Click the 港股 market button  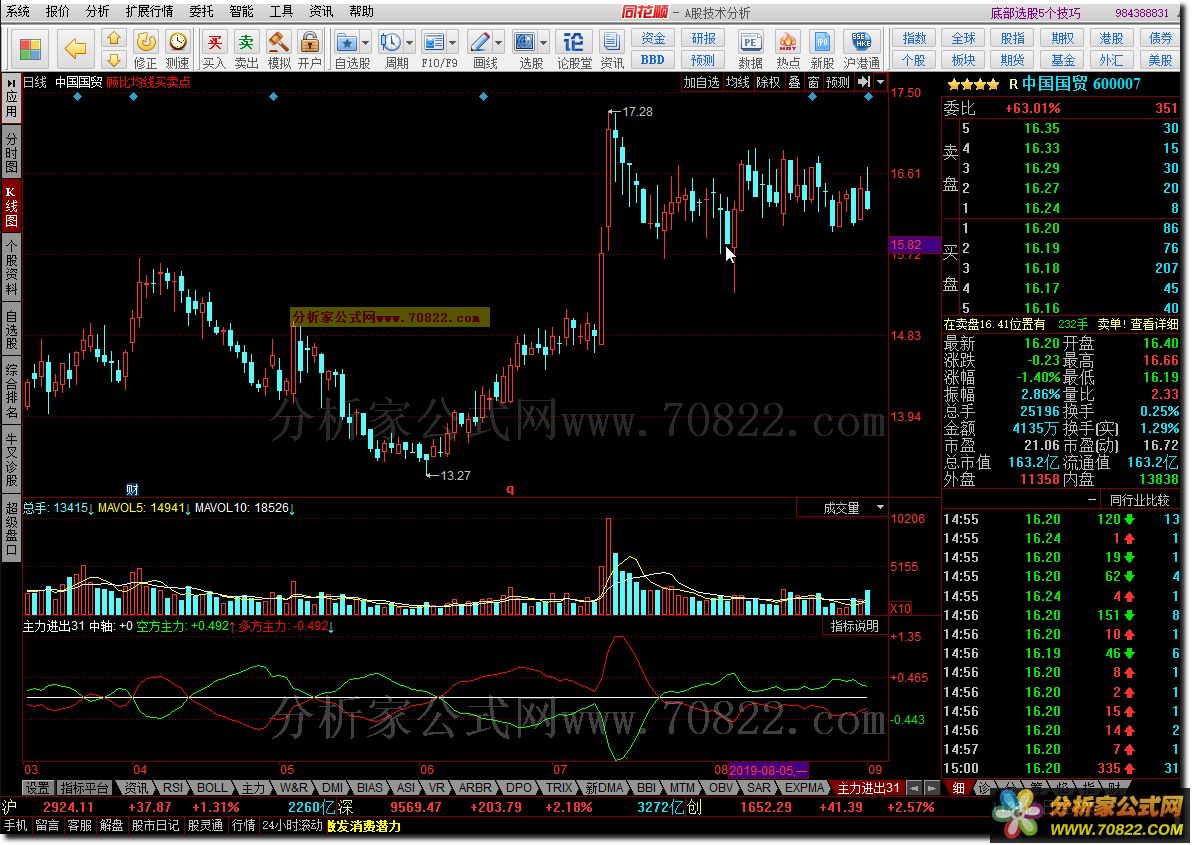coord(1111,38)
